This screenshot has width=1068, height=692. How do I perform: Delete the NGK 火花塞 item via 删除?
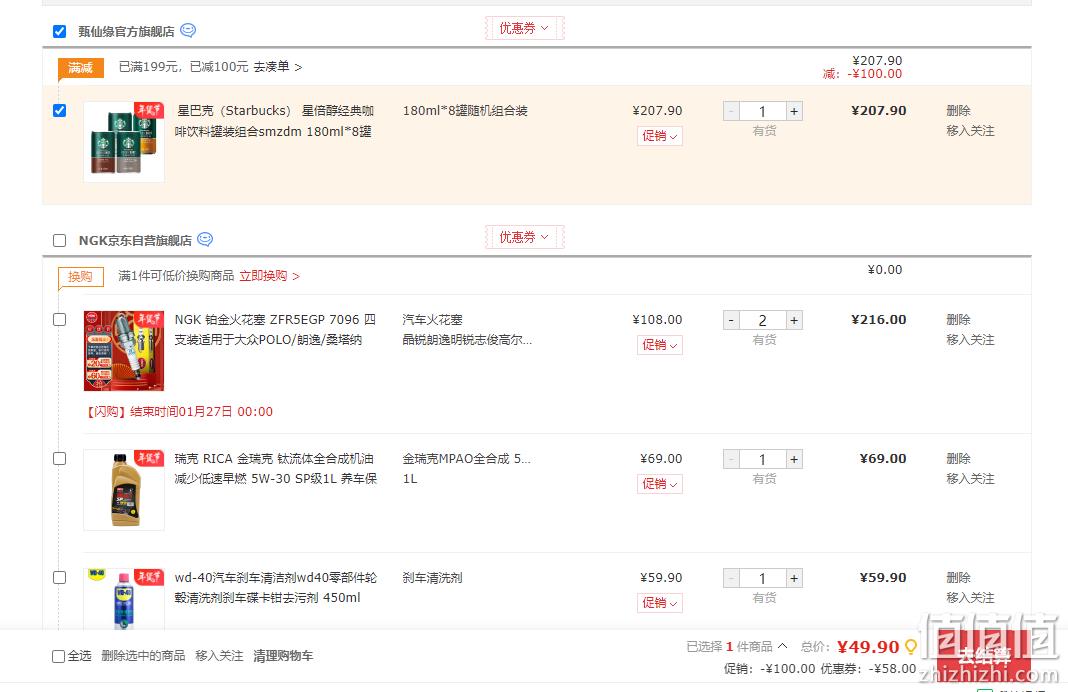958,319
